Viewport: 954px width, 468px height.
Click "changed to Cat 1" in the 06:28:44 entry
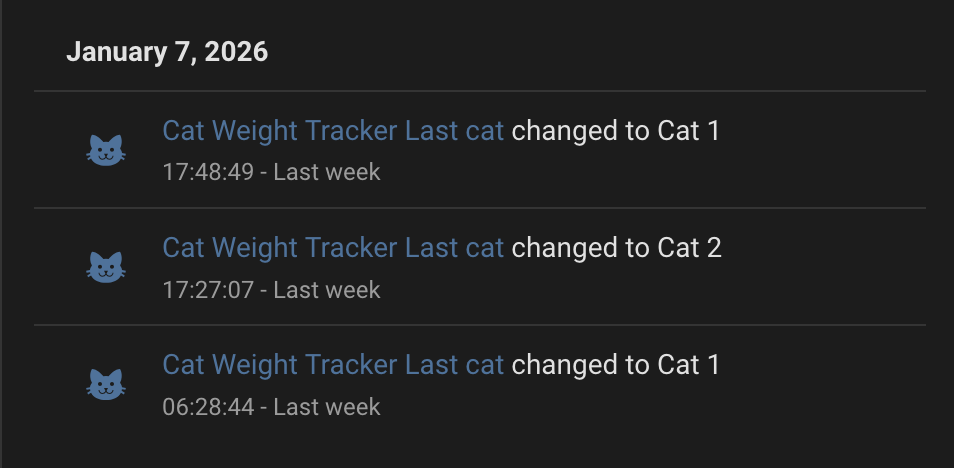pyautogui.click(x=615, y=364)
